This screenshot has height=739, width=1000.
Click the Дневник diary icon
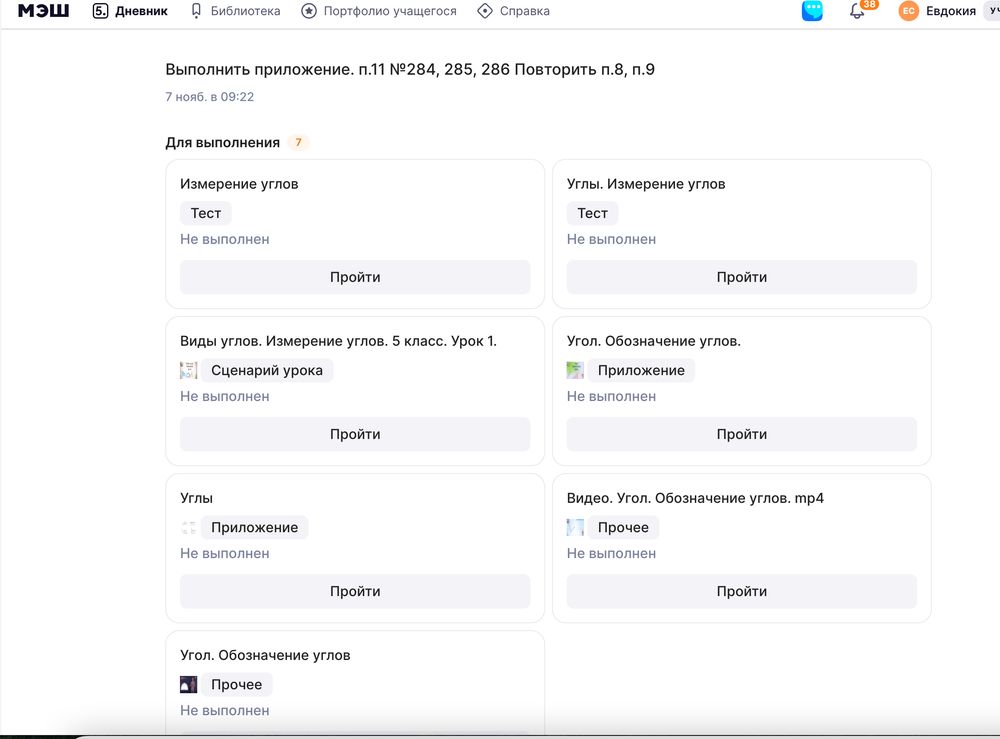click(x=100, y=11)
